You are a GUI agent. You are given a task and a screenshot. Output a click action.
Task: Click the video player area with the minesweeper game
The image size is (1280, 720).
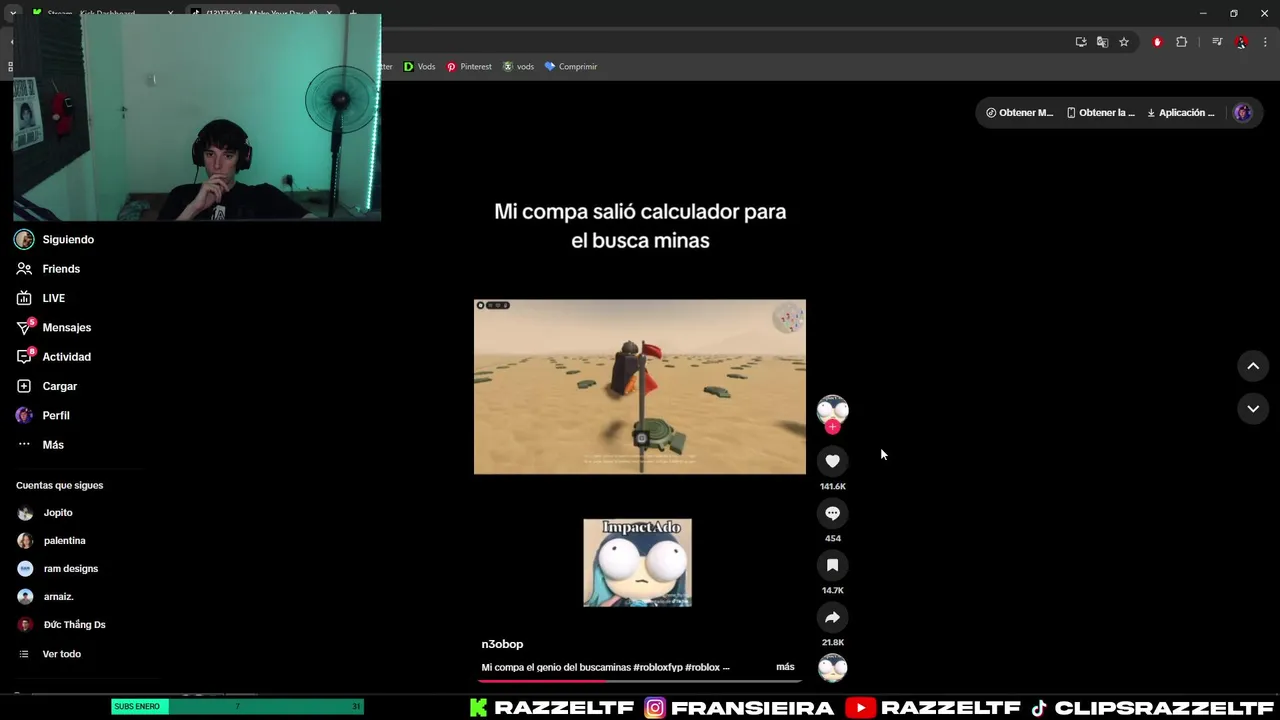pos(640,387)
